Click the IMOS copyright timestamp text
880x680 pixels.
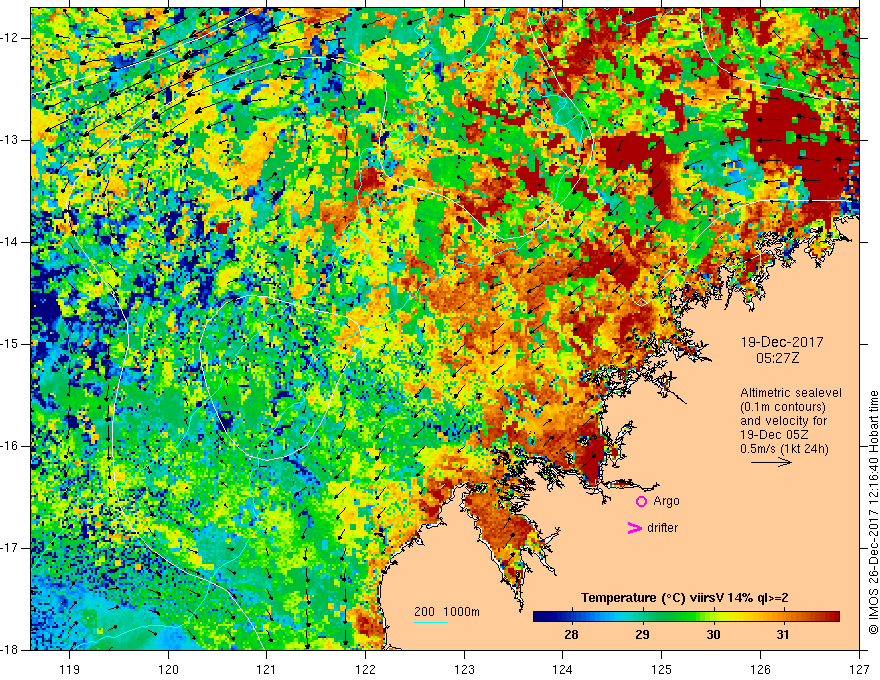(x=873, y=512)
